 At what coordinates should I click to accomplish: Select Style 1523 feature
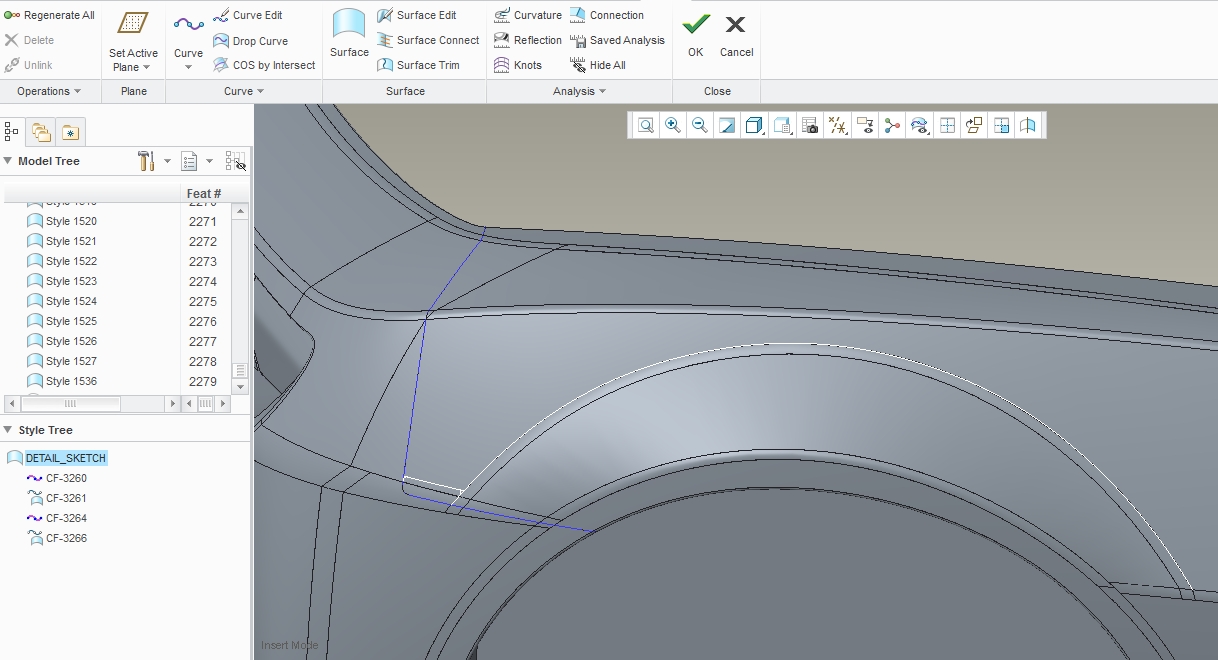click(x=61, y=281)
